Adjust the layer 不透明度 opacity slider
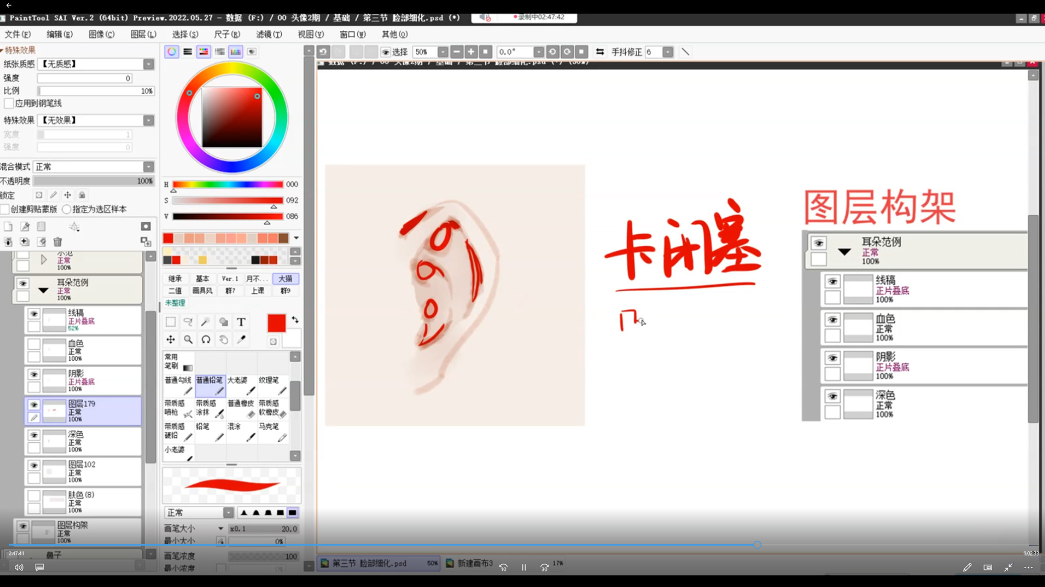This screenshot has height=587, width=1045. (94, 181)
